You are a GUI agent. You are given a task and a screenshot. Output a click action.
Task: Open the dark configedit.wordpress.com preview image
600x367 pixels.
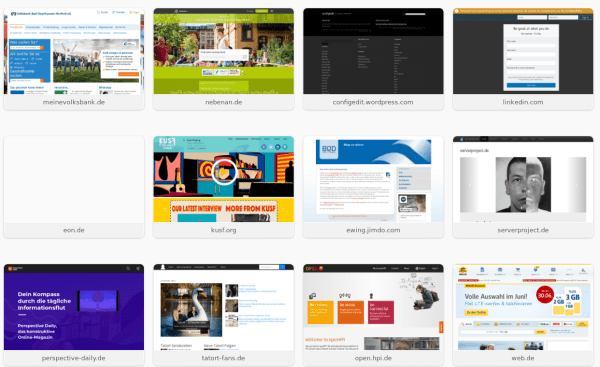point(373,51)
